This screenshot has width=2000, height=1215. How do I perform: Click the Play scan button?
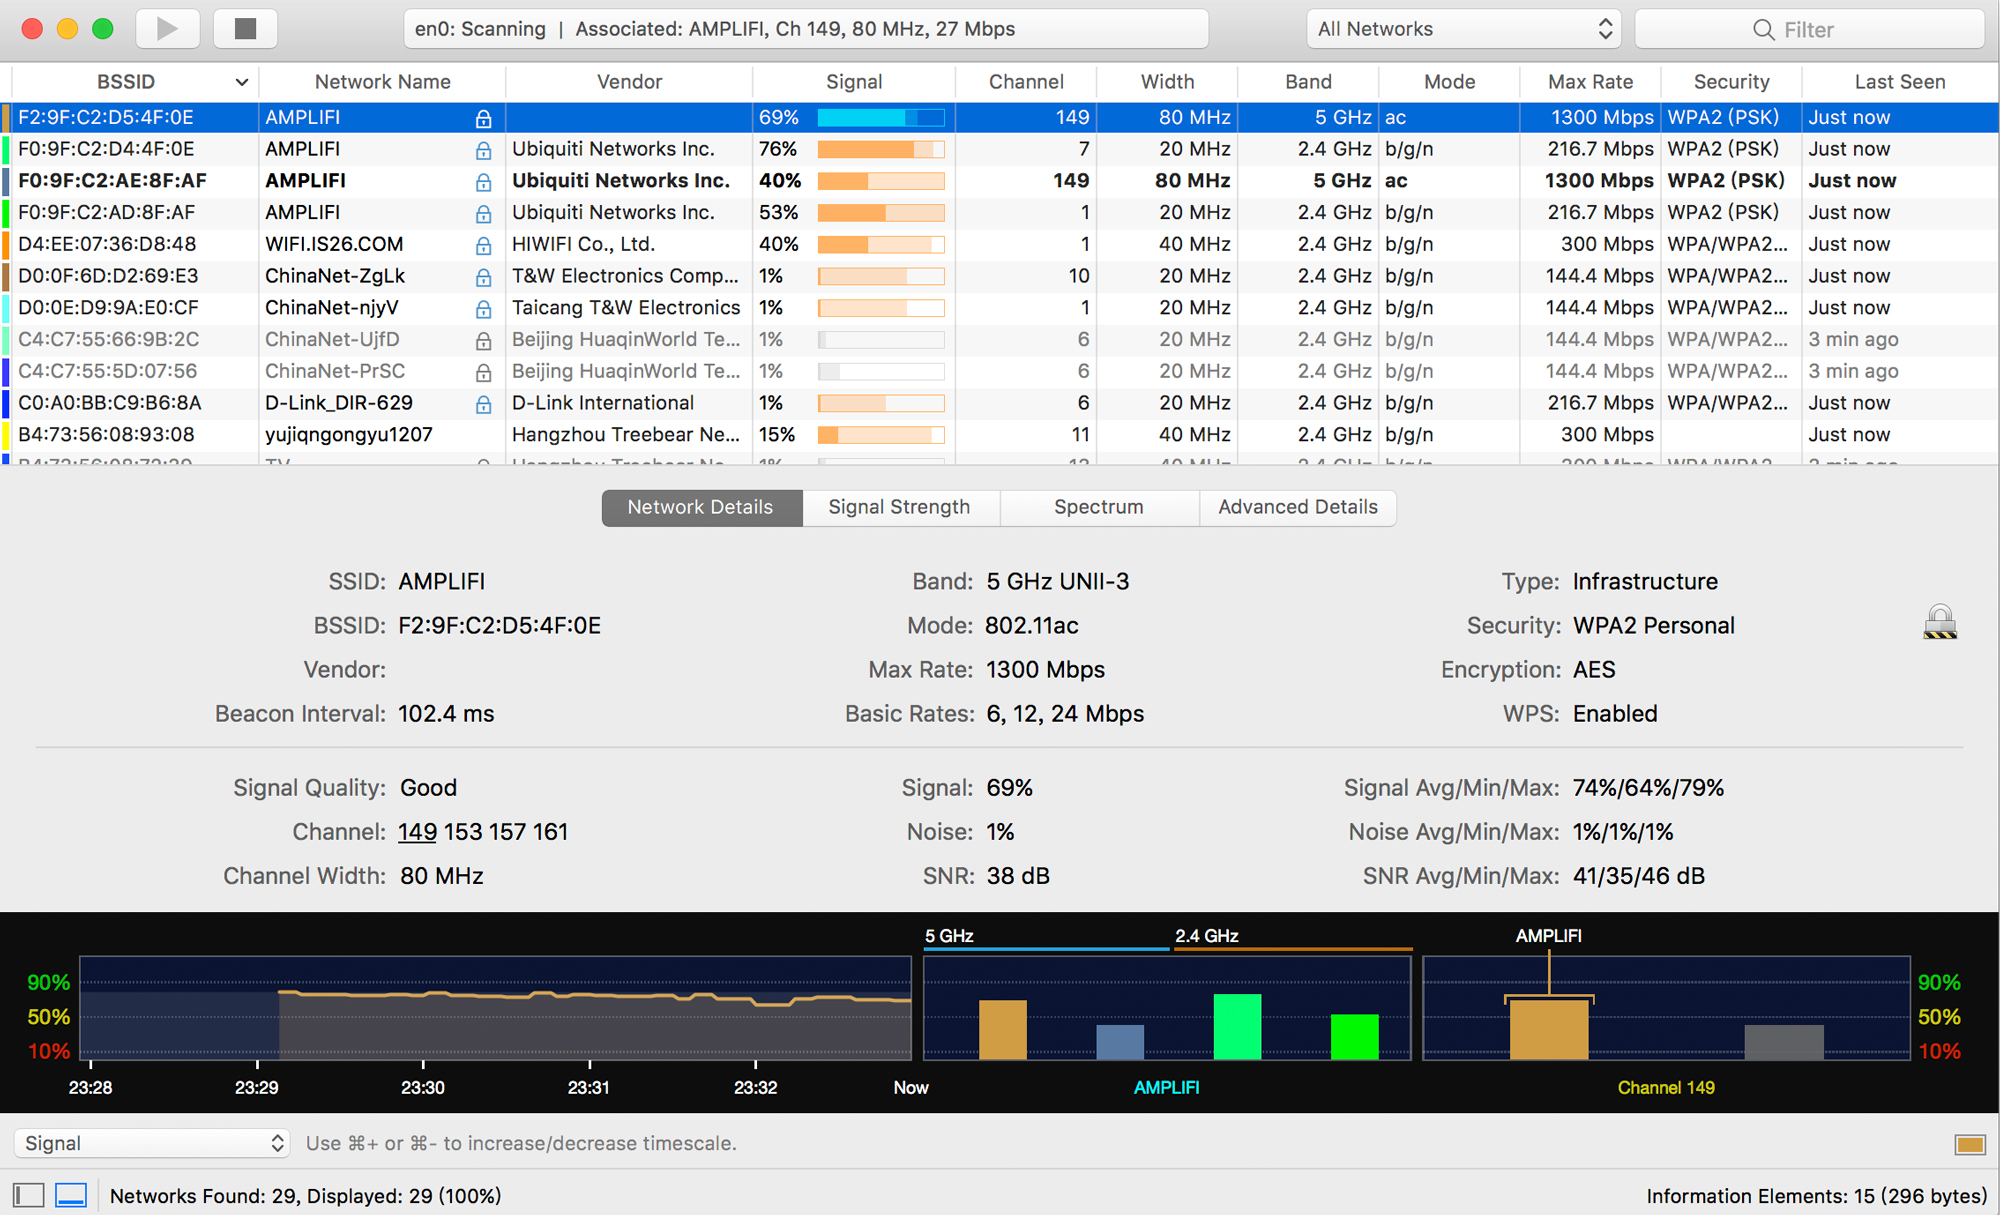(x=167, y=29)
